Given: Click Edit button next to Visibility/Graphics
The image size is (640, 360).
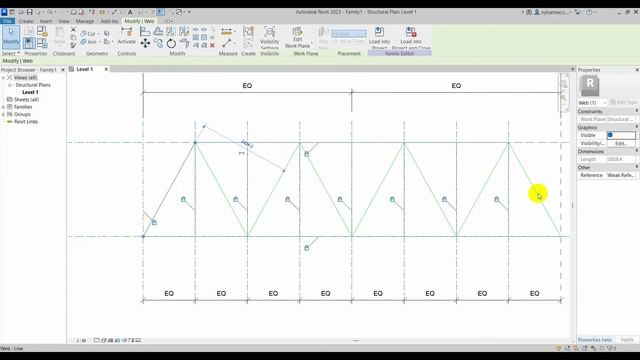Looking at the screenshot, I should point(621,143).
